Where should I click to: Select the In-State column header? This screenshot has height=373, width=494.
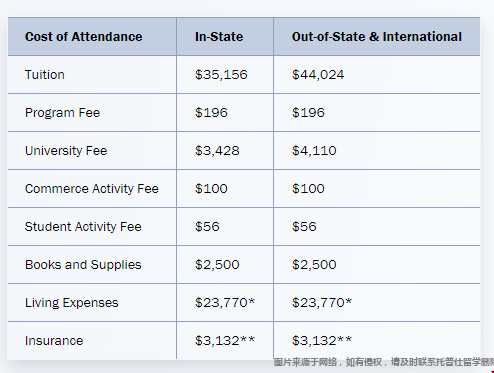[219, 37]
